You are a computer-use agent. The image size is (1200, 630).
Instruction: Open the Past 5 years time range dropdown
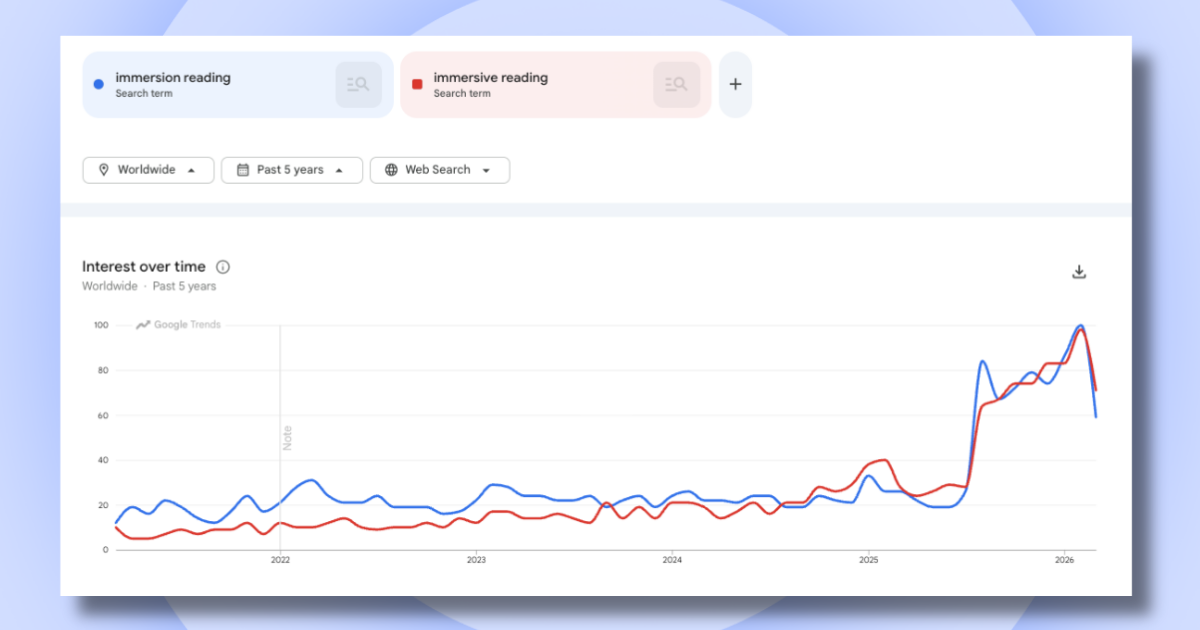[291, 170]
